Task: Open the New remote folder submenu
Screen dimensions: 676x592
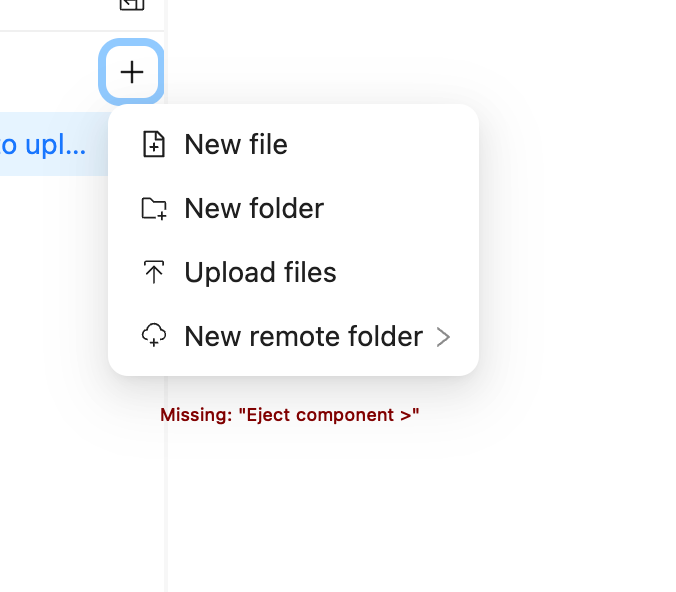Action: (303, 337)
